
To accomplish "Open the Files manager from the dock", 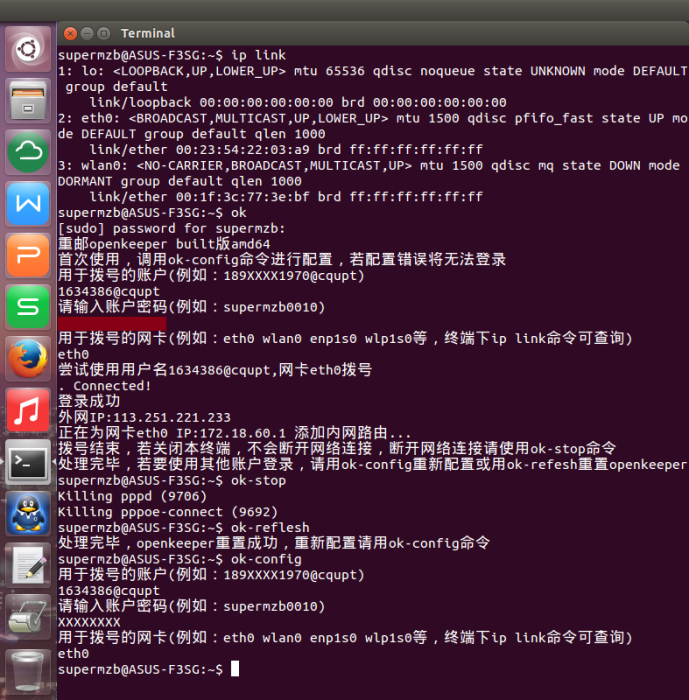I will coord(28,100).
